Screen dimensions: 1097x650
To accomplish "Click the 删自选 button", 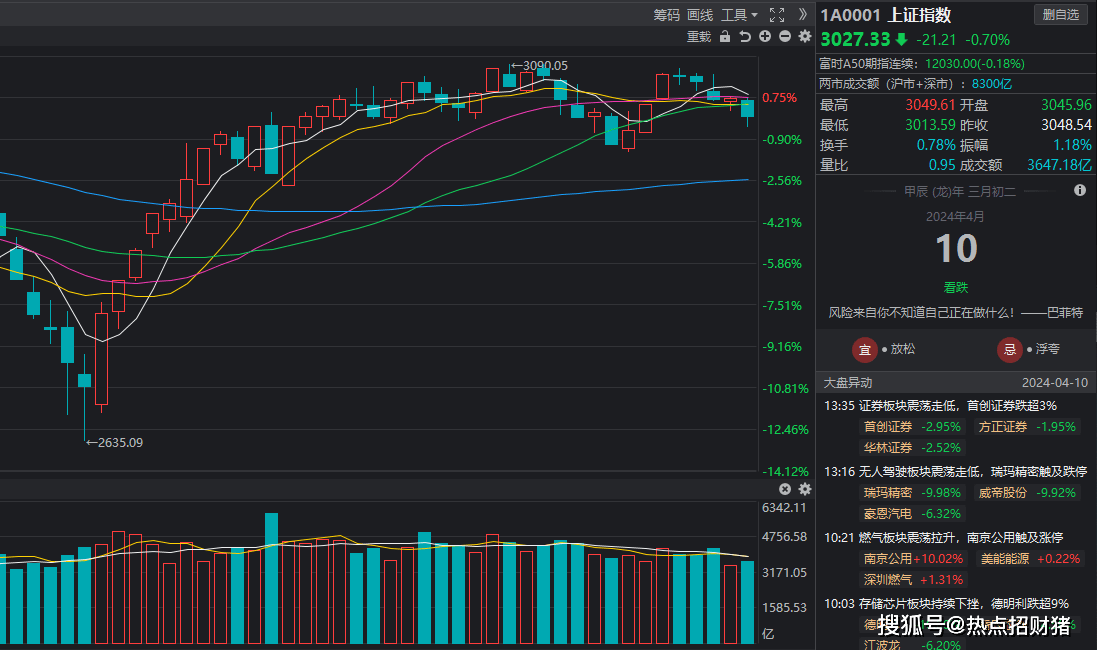I will pos(1061,15).
